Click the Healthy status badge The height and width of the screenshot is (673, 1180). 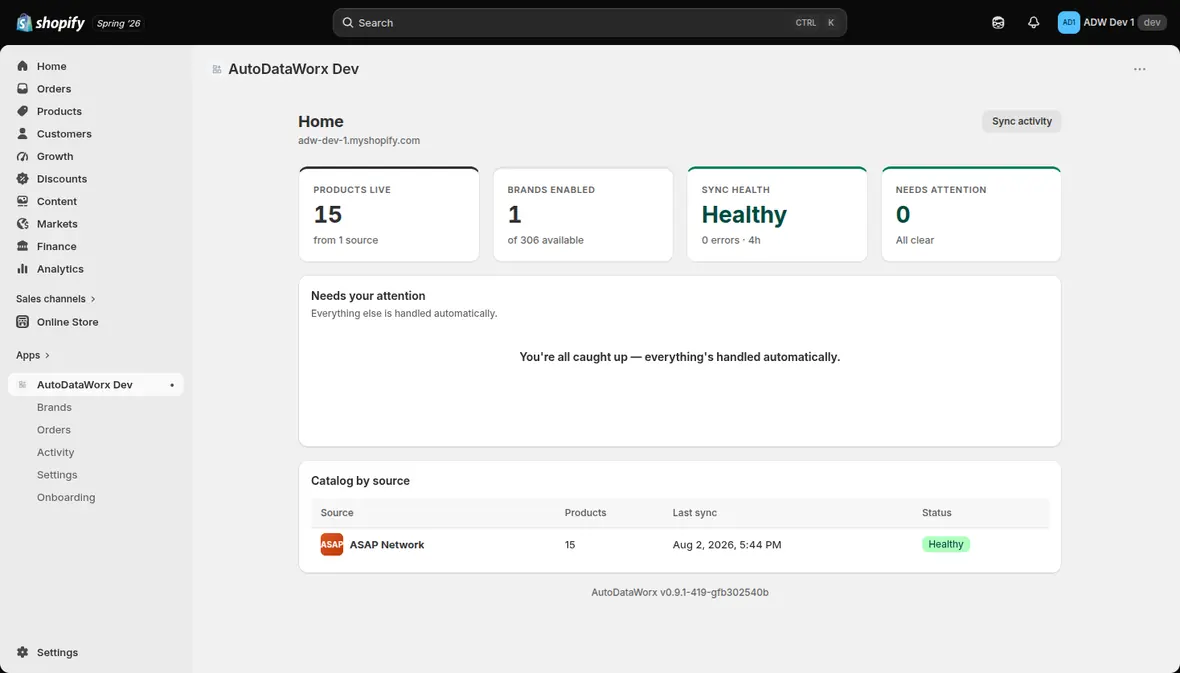(x=946, y=544)
